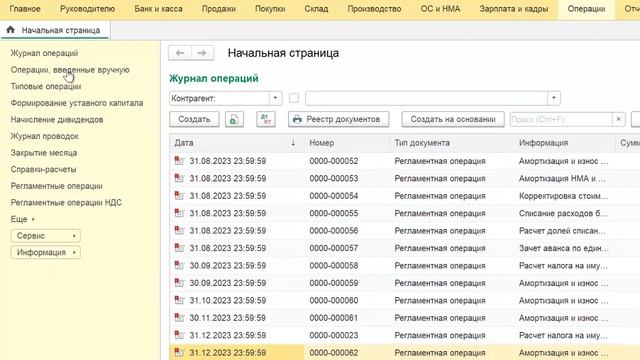Screen dimensions: 640x360
Task: Click the Поиск (Ctrl+F) search field
Action: pos(561,119)
